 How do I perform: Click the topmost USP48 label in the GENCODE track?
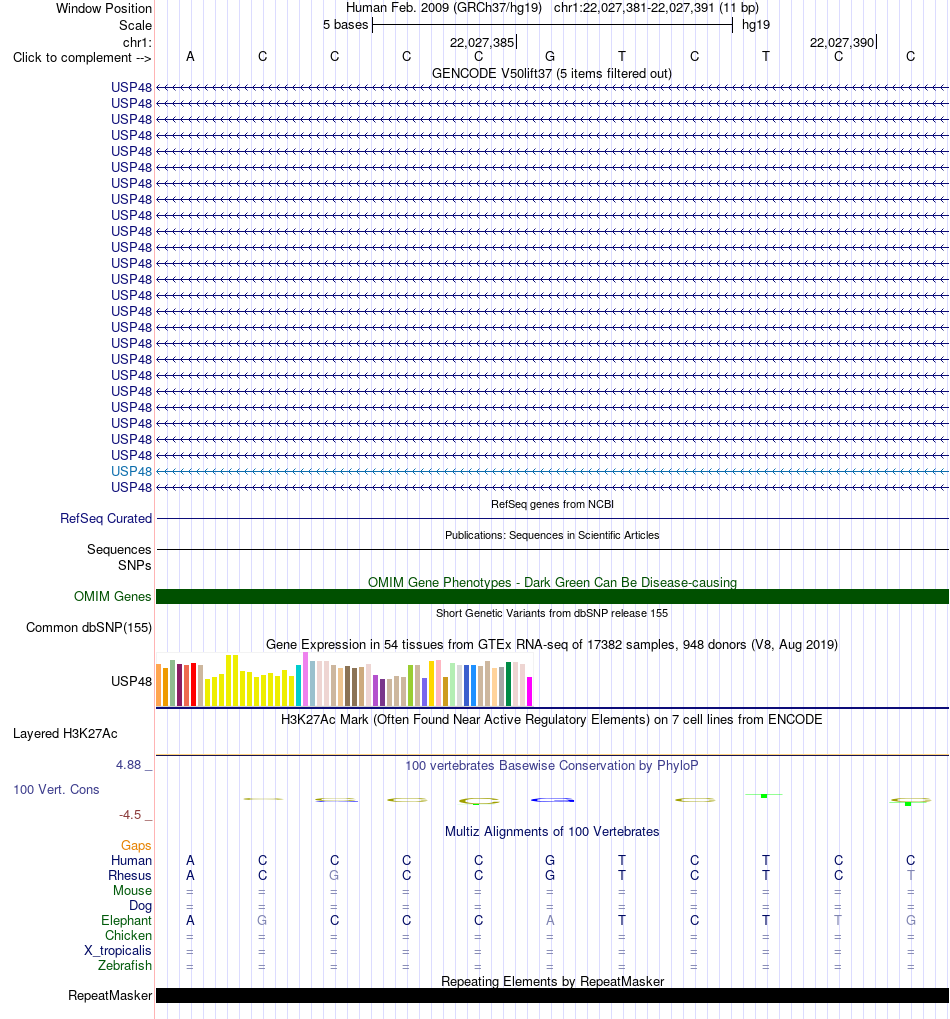(x=131, y=87)
